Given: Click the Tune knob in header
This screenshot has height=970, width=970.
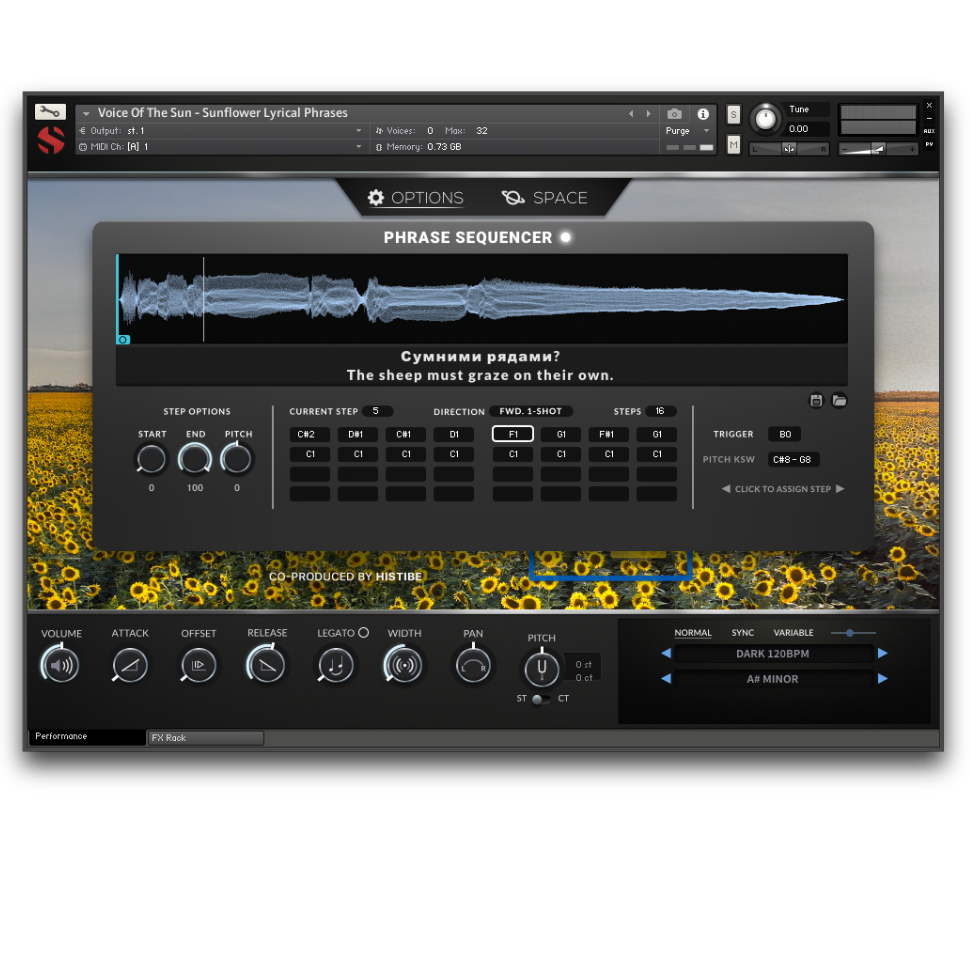Looking at the screenshot, I should coord(766,118).
